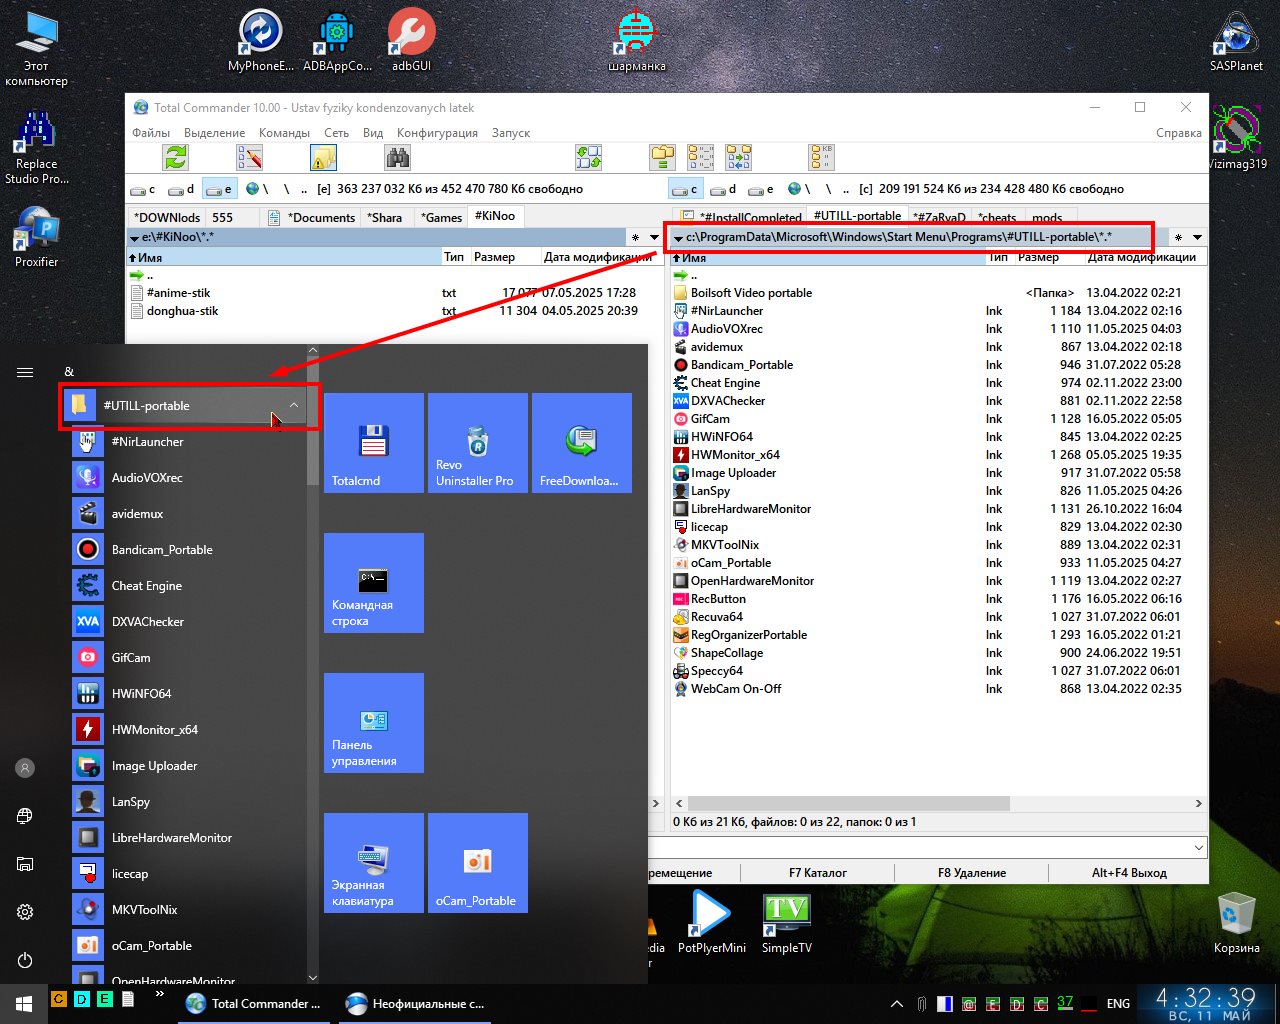Open the Экранная клавиатура tile
The image size is (1280, 1024).
374,863
